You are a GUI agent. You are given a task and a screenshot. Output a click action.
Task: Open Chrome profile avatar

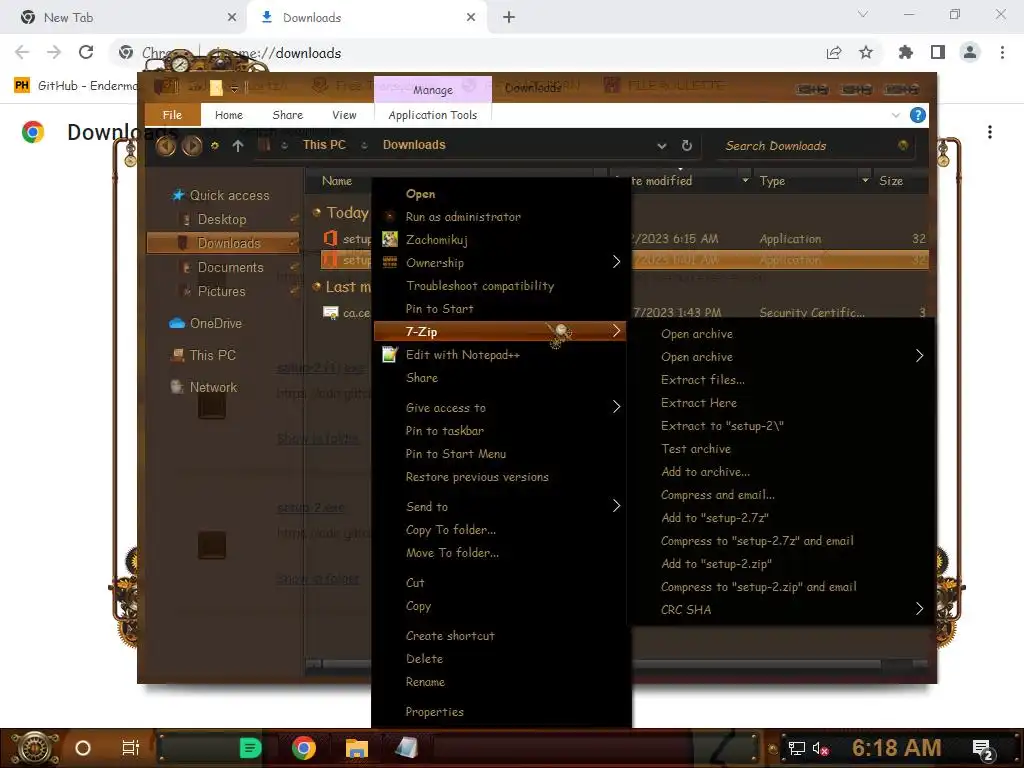tap(970, 52)
